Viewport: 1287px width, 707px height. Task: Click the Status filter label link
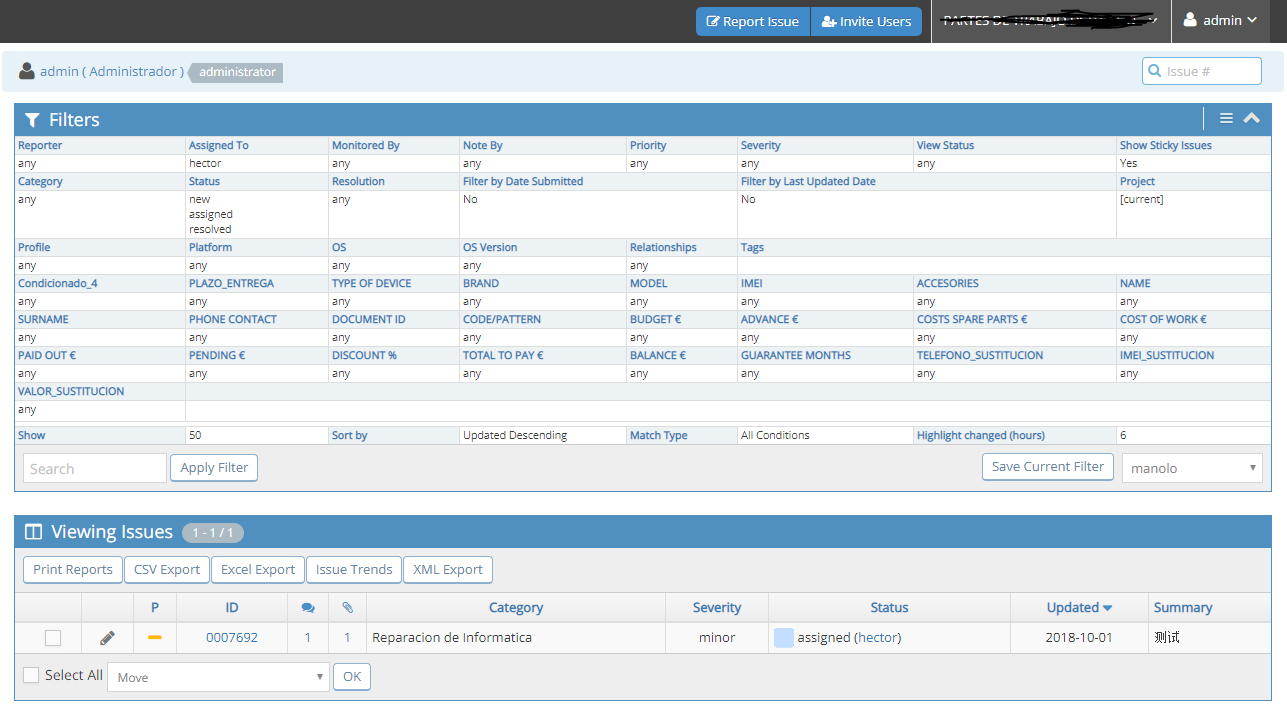204,182
